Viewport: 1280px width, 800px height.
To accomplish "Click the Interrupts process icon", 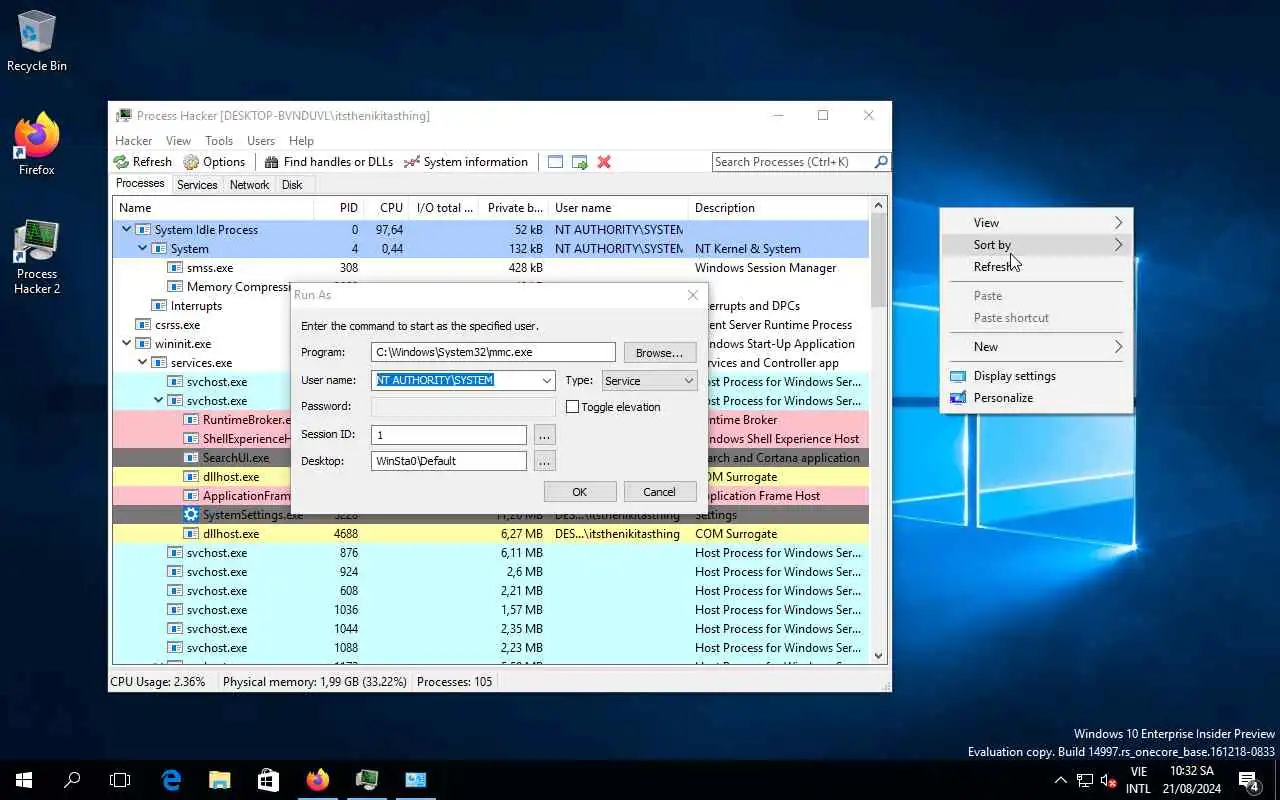I will [159, 306].
